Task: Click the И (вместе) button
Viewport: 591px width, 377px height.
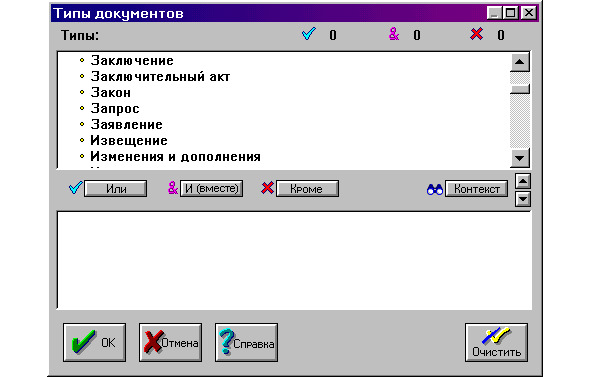Action: coord(211,188)
